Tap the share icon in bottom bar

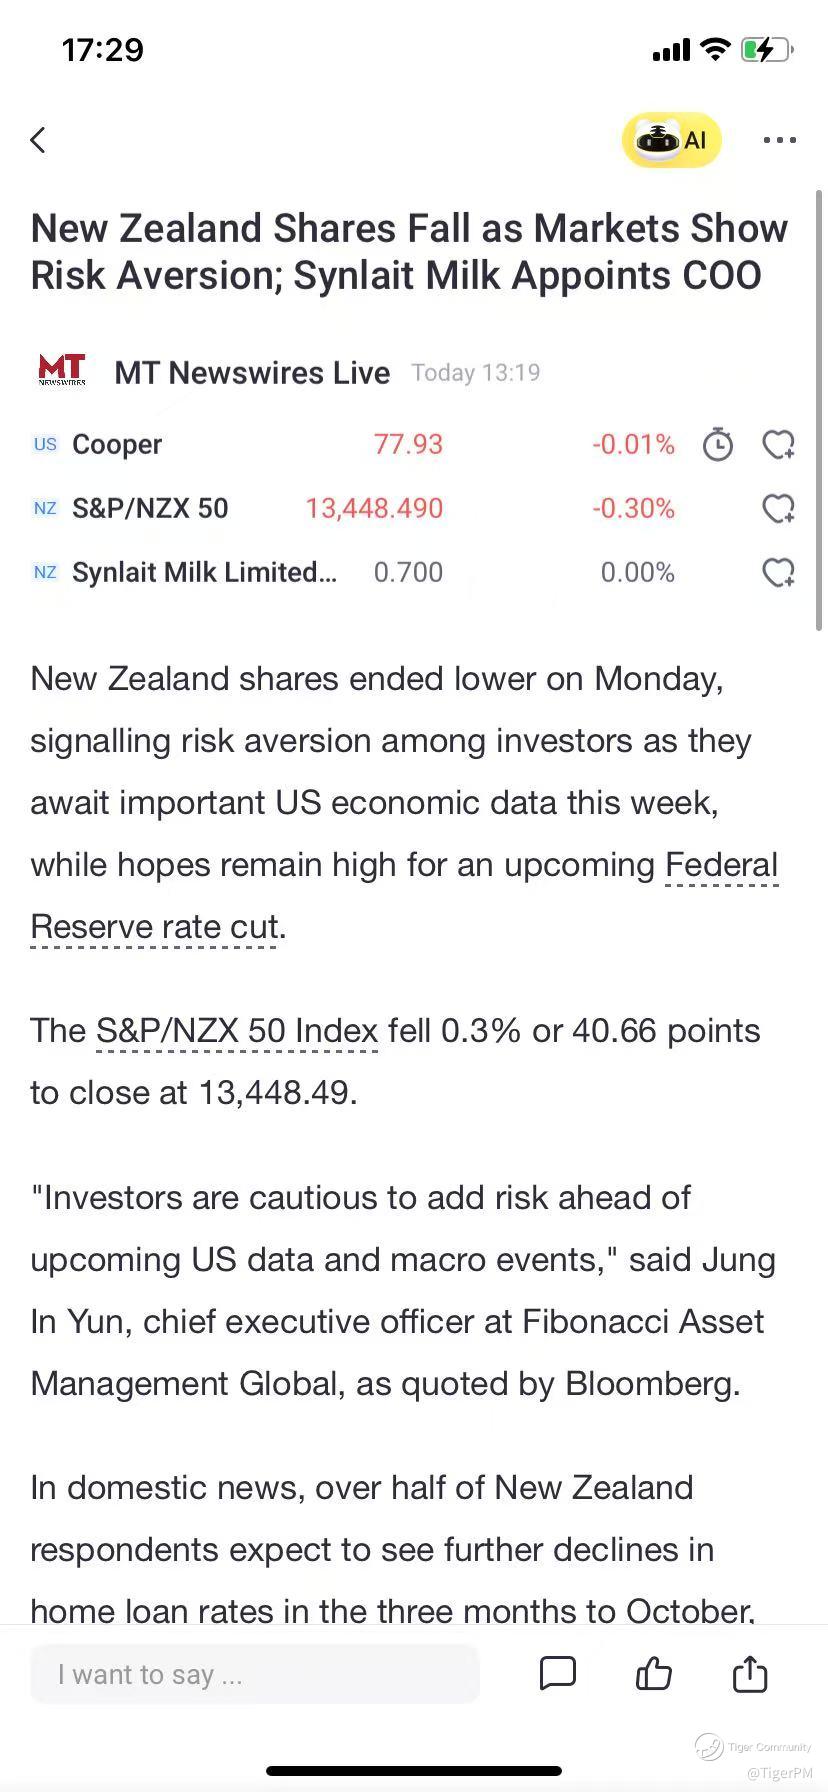750,1673
